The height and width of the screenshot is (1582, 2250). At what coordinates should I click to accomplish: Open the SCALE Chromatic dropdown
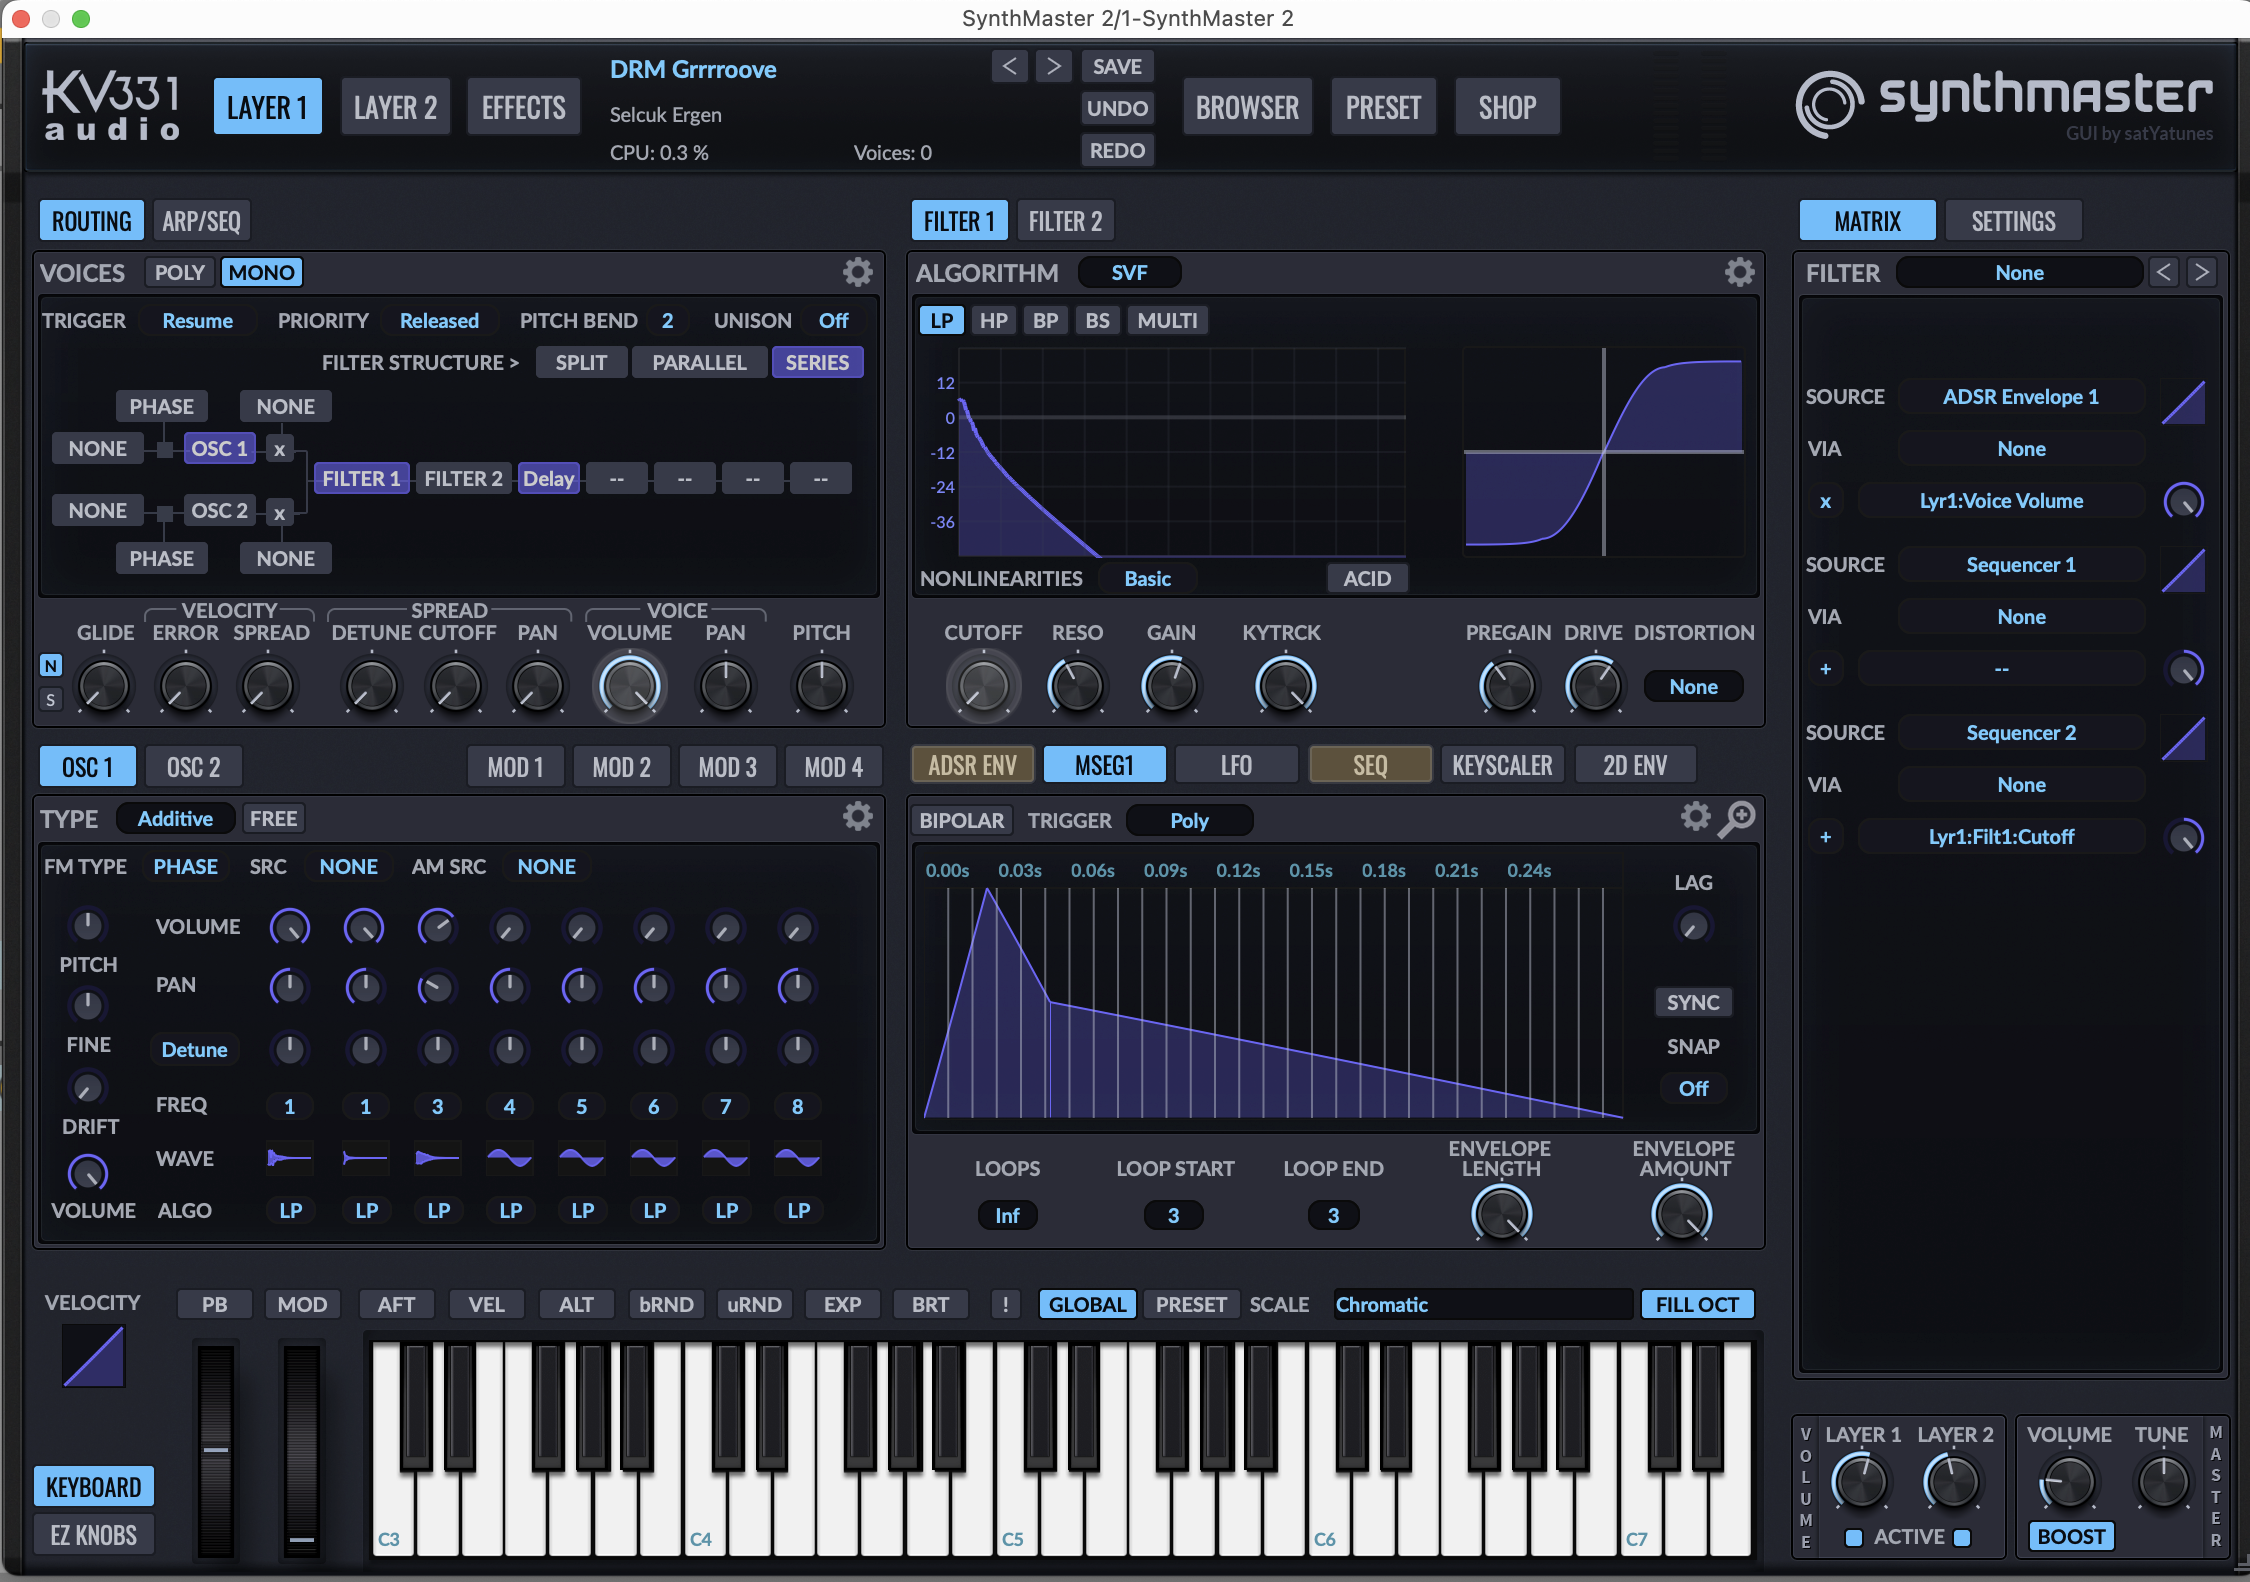1482,1304
